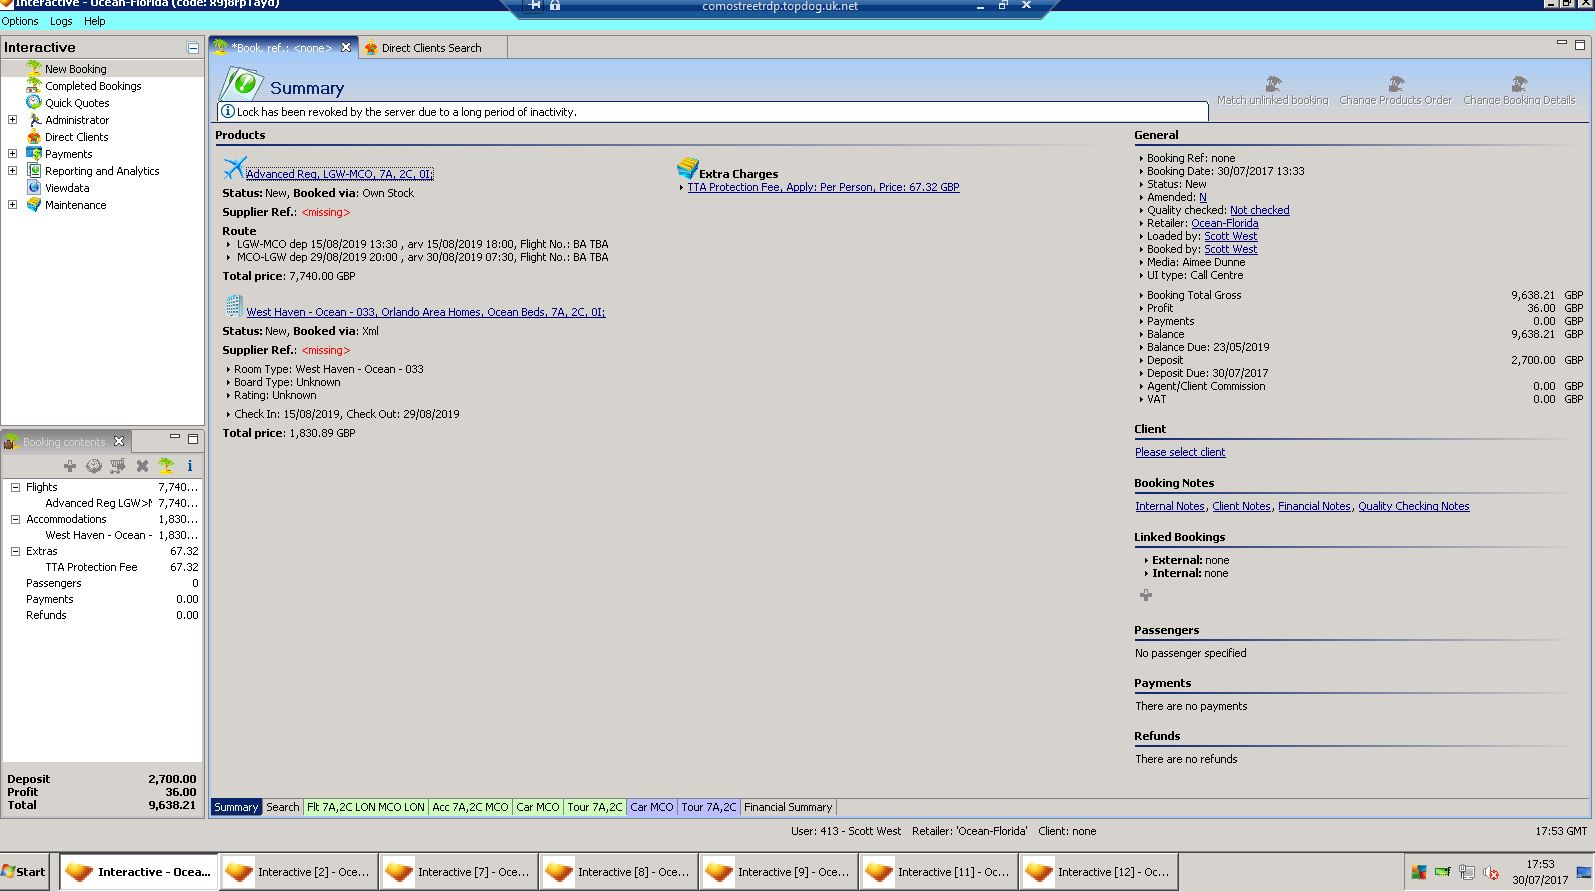Close the Book. ref. none tab

pyautogui.click(x=346, y=47)
